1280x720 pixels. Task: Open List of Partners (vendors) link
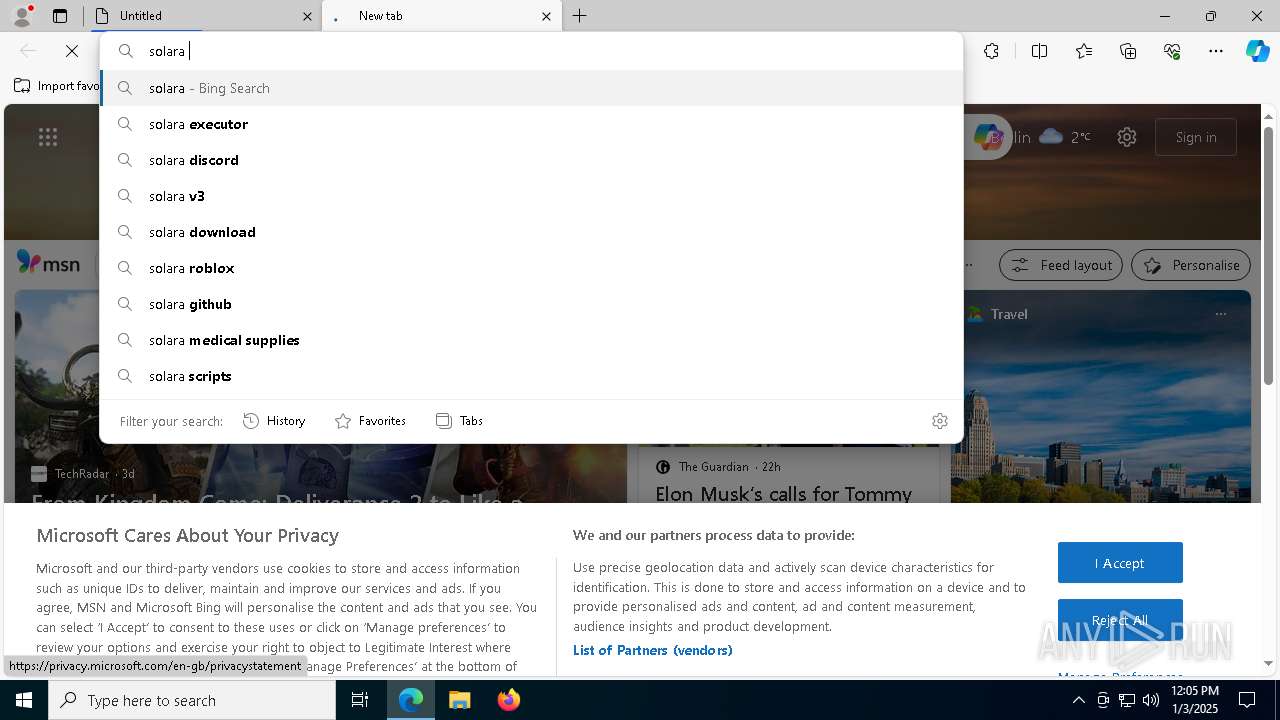652,650
